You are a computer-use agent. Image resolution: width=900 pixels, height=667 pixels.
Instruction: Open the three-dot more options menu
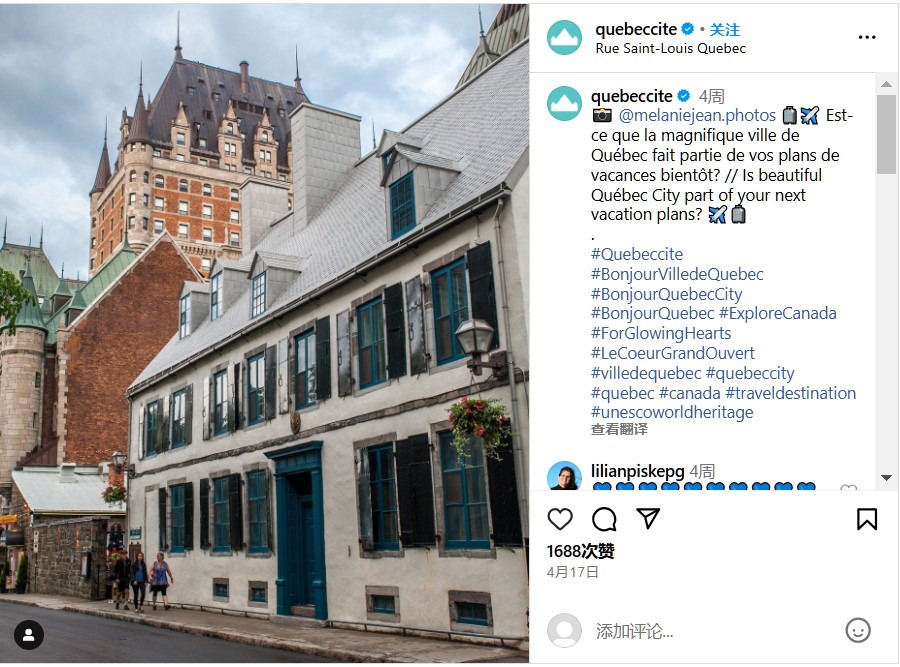[867, 37]
